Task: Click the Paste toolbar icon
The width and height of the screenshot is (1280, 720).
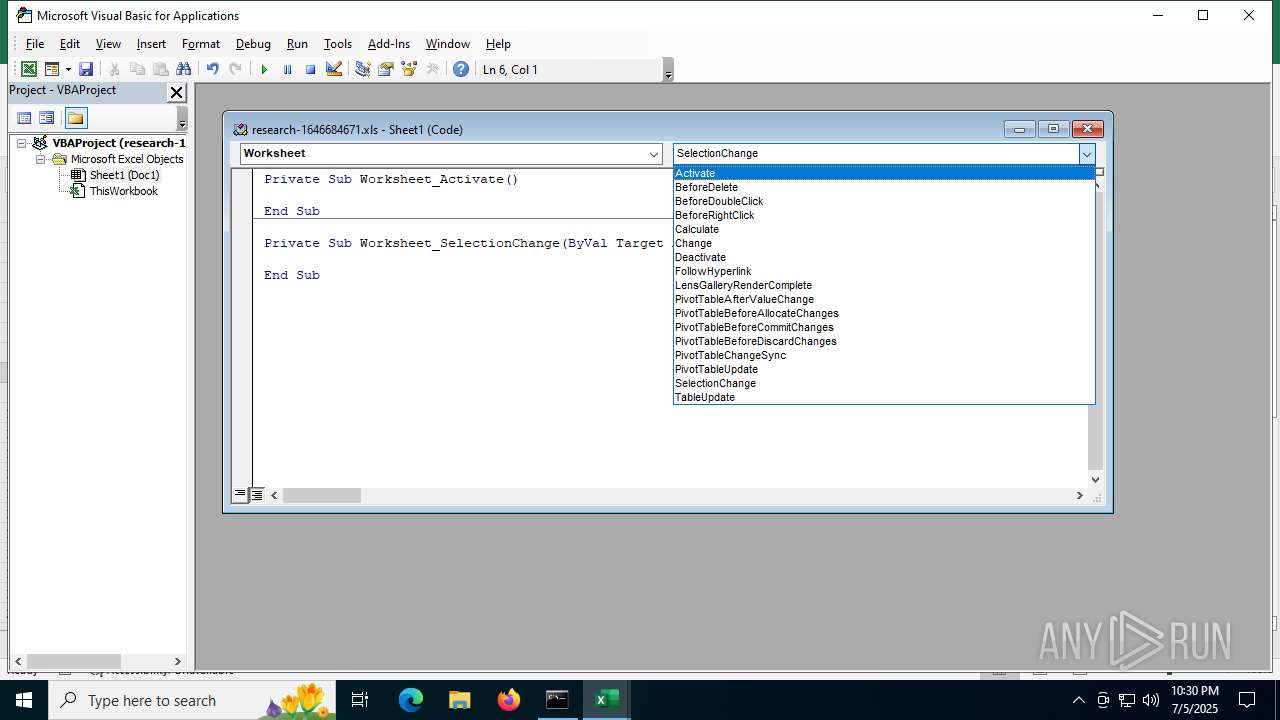Action: (160, 69)
